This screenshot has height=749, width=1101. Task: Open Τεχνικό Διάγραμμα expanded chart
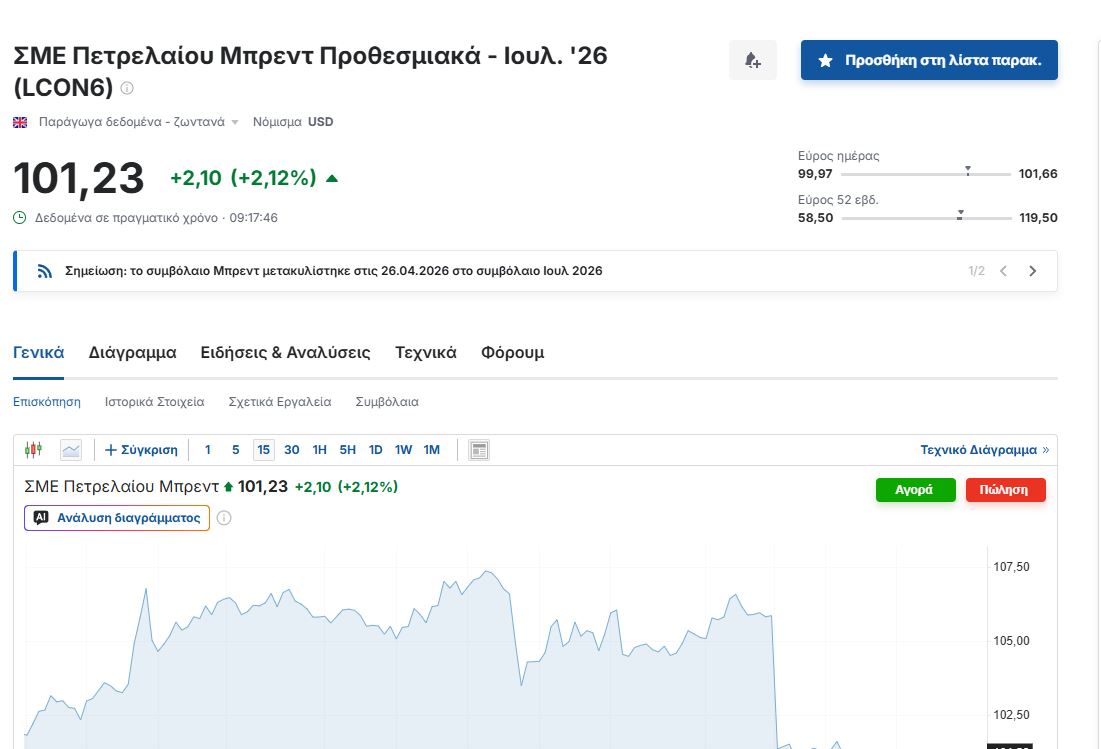click(x=984, y=450)
